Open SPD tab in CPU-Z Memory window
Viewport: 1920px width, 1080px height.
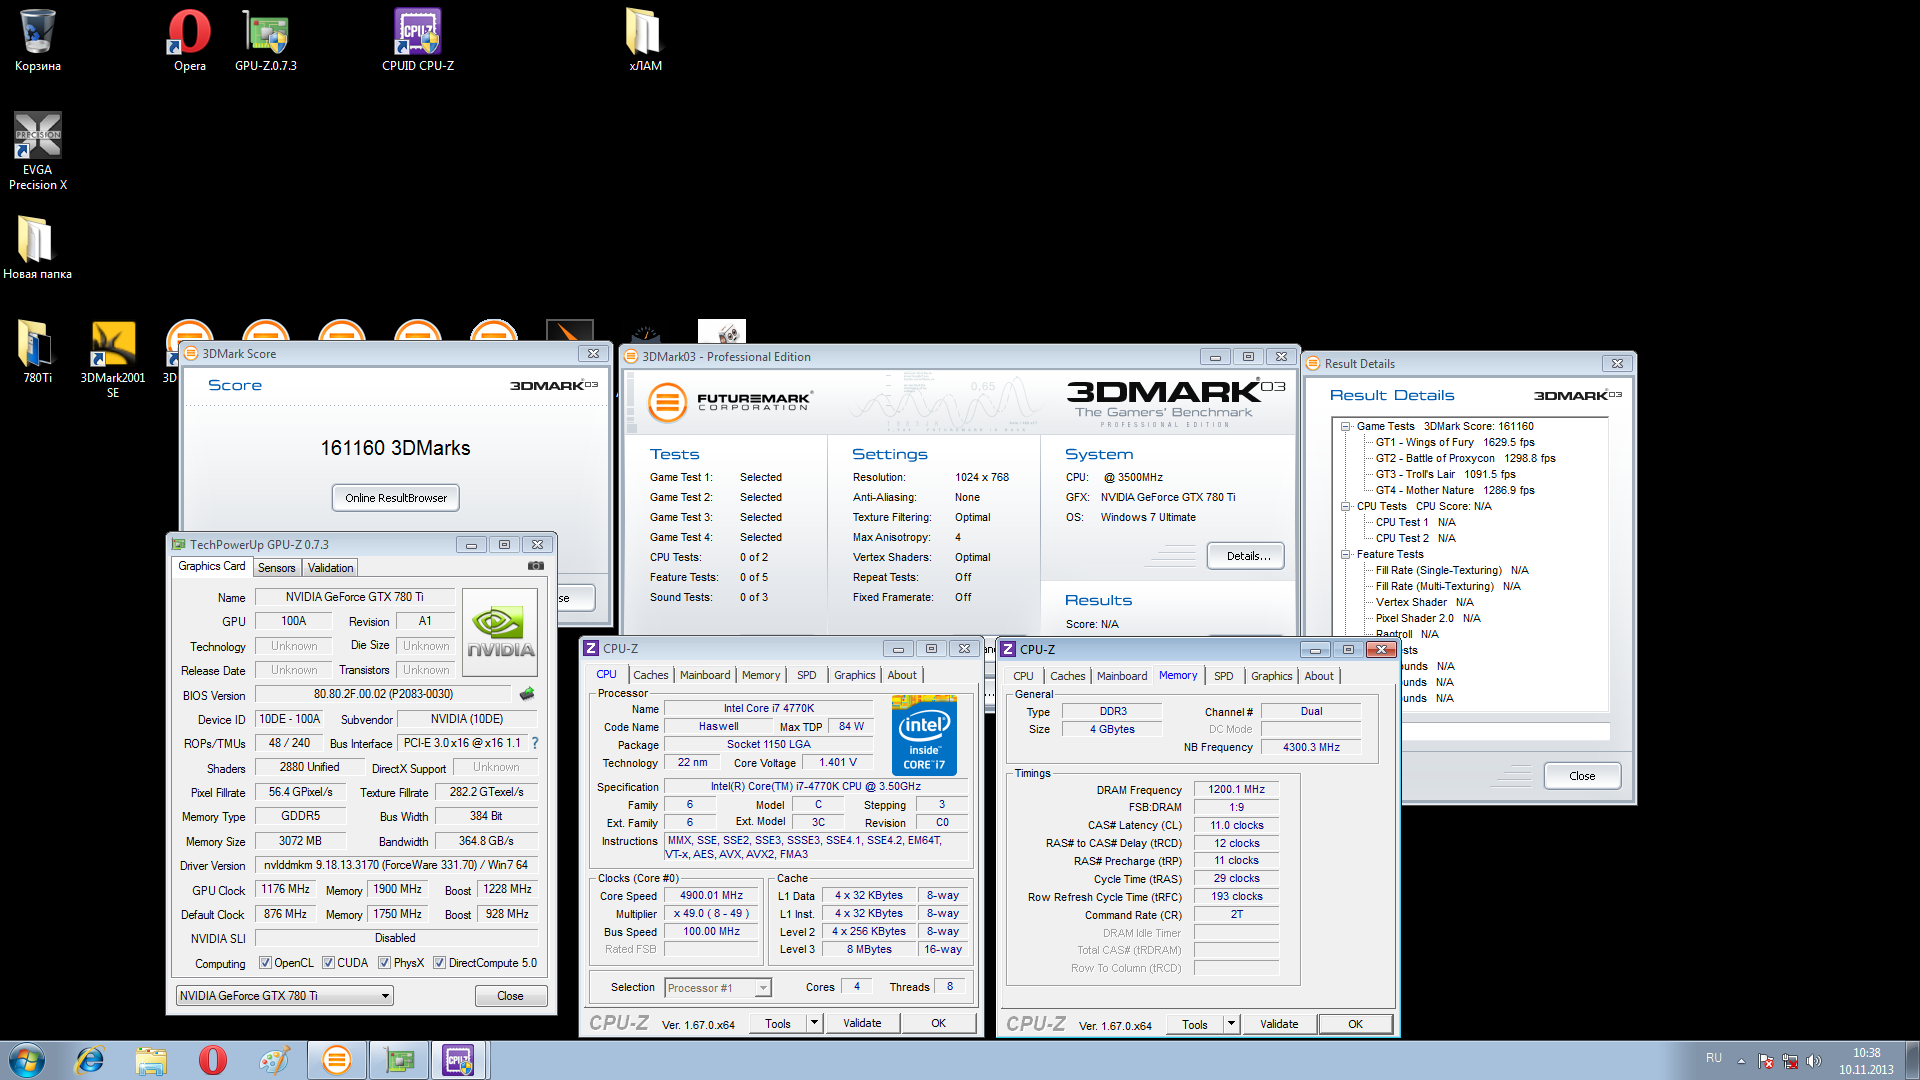[x=1223, y=676]
